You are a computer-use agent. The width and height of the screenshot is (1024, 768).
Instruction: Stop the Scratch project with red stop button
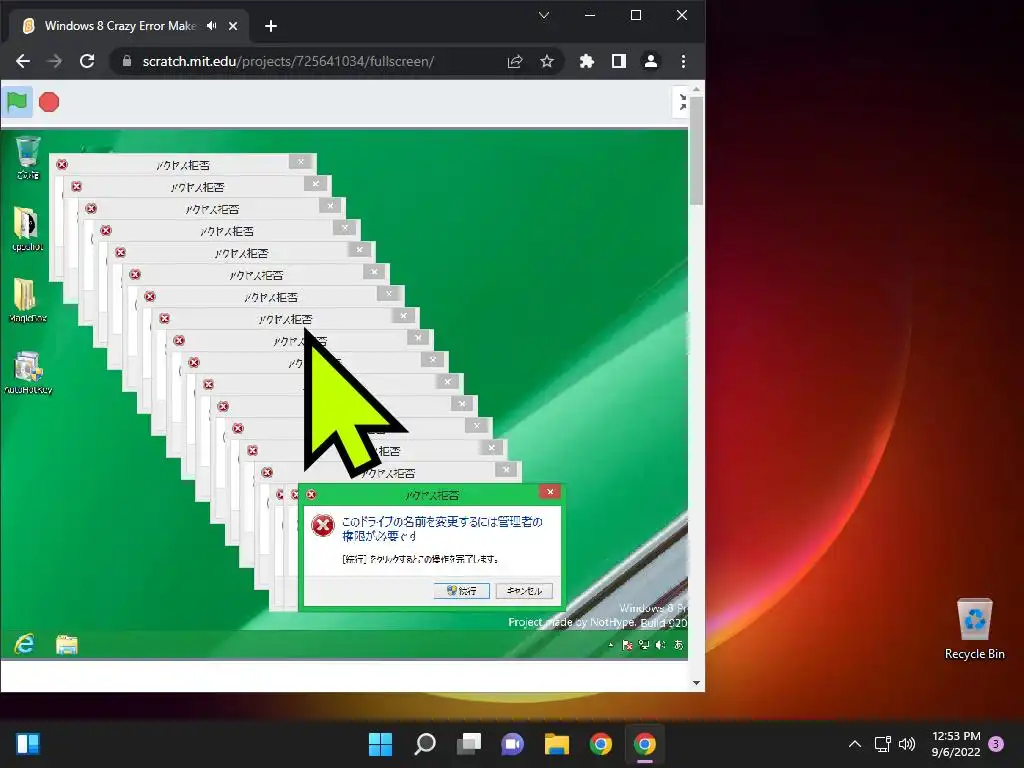(x=49, y=103)
